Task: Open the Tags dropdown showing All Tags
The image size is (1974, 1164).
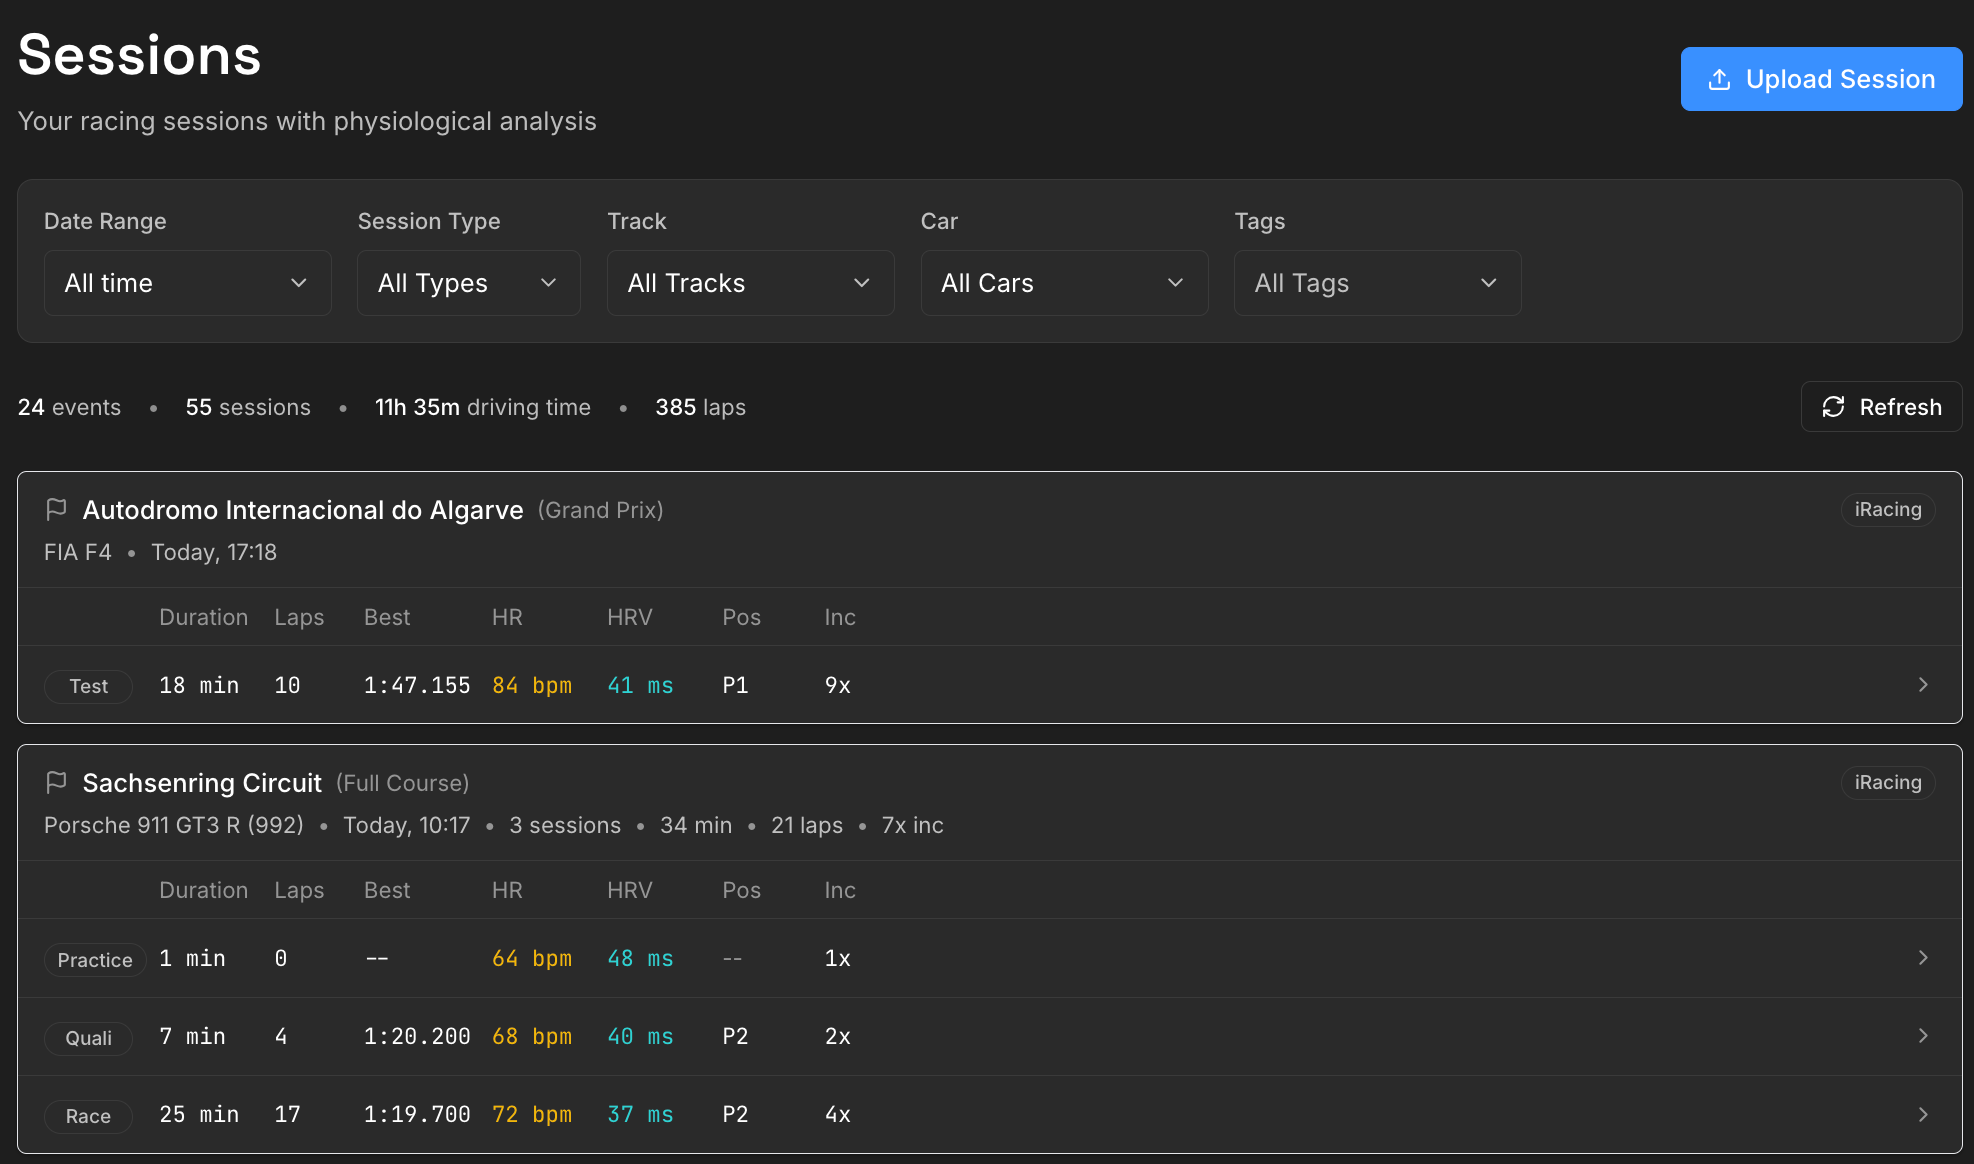Action: click(1378, 283)
